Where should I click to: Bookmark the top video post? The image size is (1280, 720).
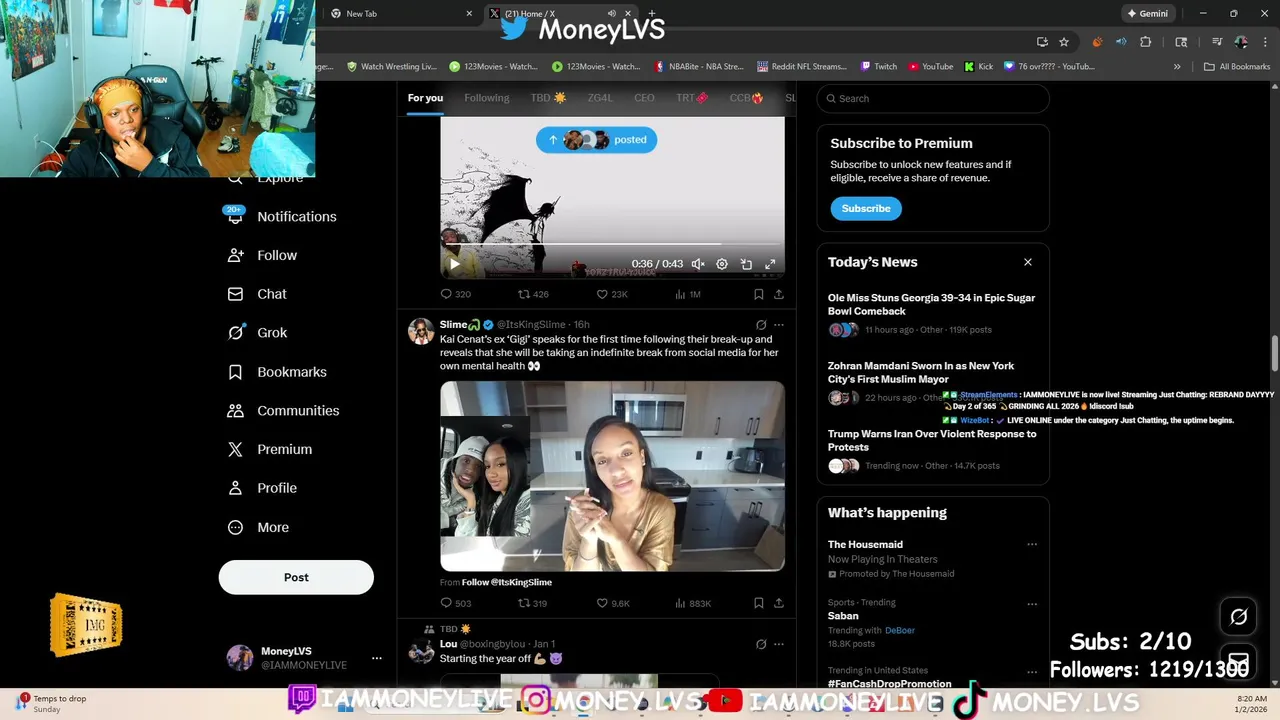coord(758,294)
